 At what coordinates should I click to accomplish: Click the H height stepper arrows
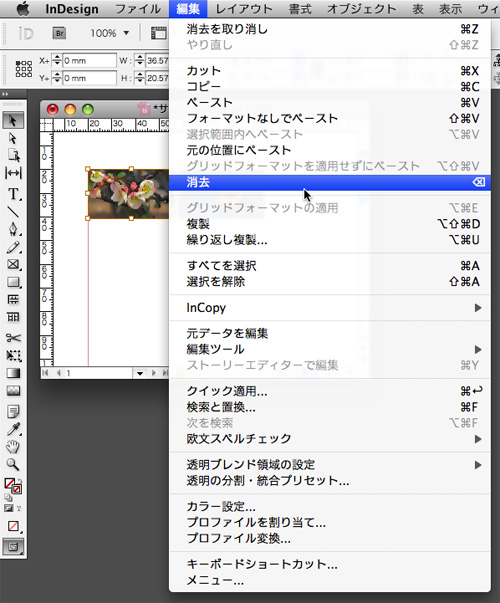(140, 78)
